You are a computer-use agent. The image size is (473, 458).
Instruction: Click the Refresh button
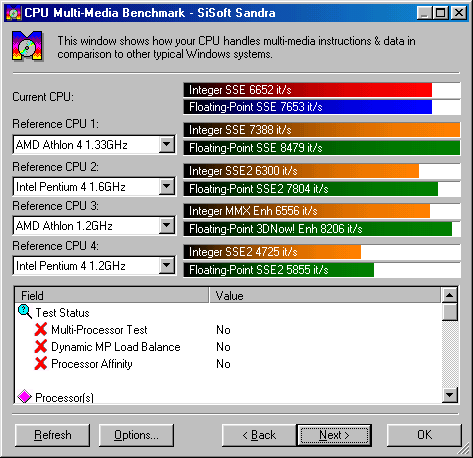pyautogui.click(x=53, y=435)
